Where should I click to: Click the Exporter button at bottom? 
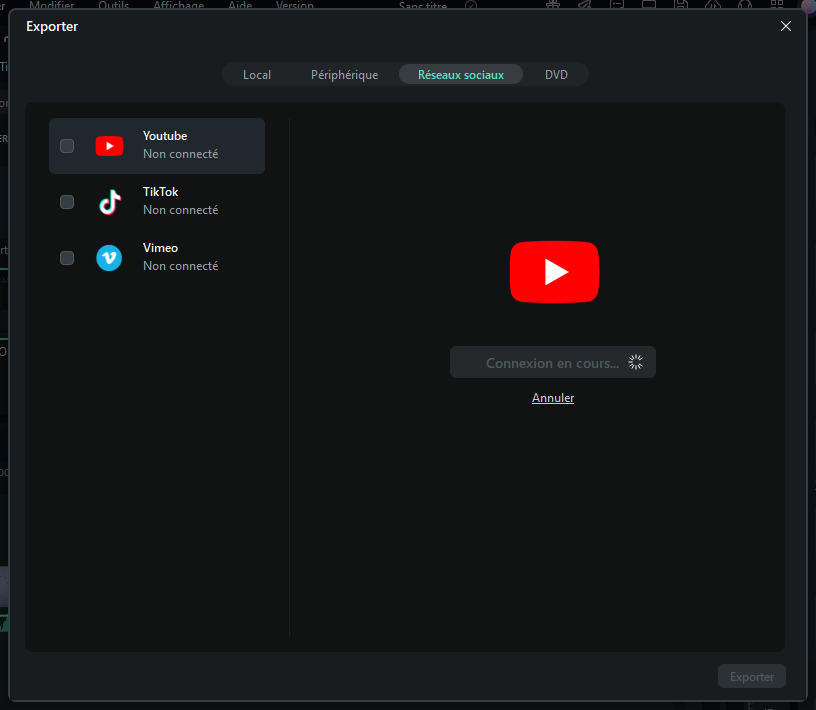click(x=751, y=676)
